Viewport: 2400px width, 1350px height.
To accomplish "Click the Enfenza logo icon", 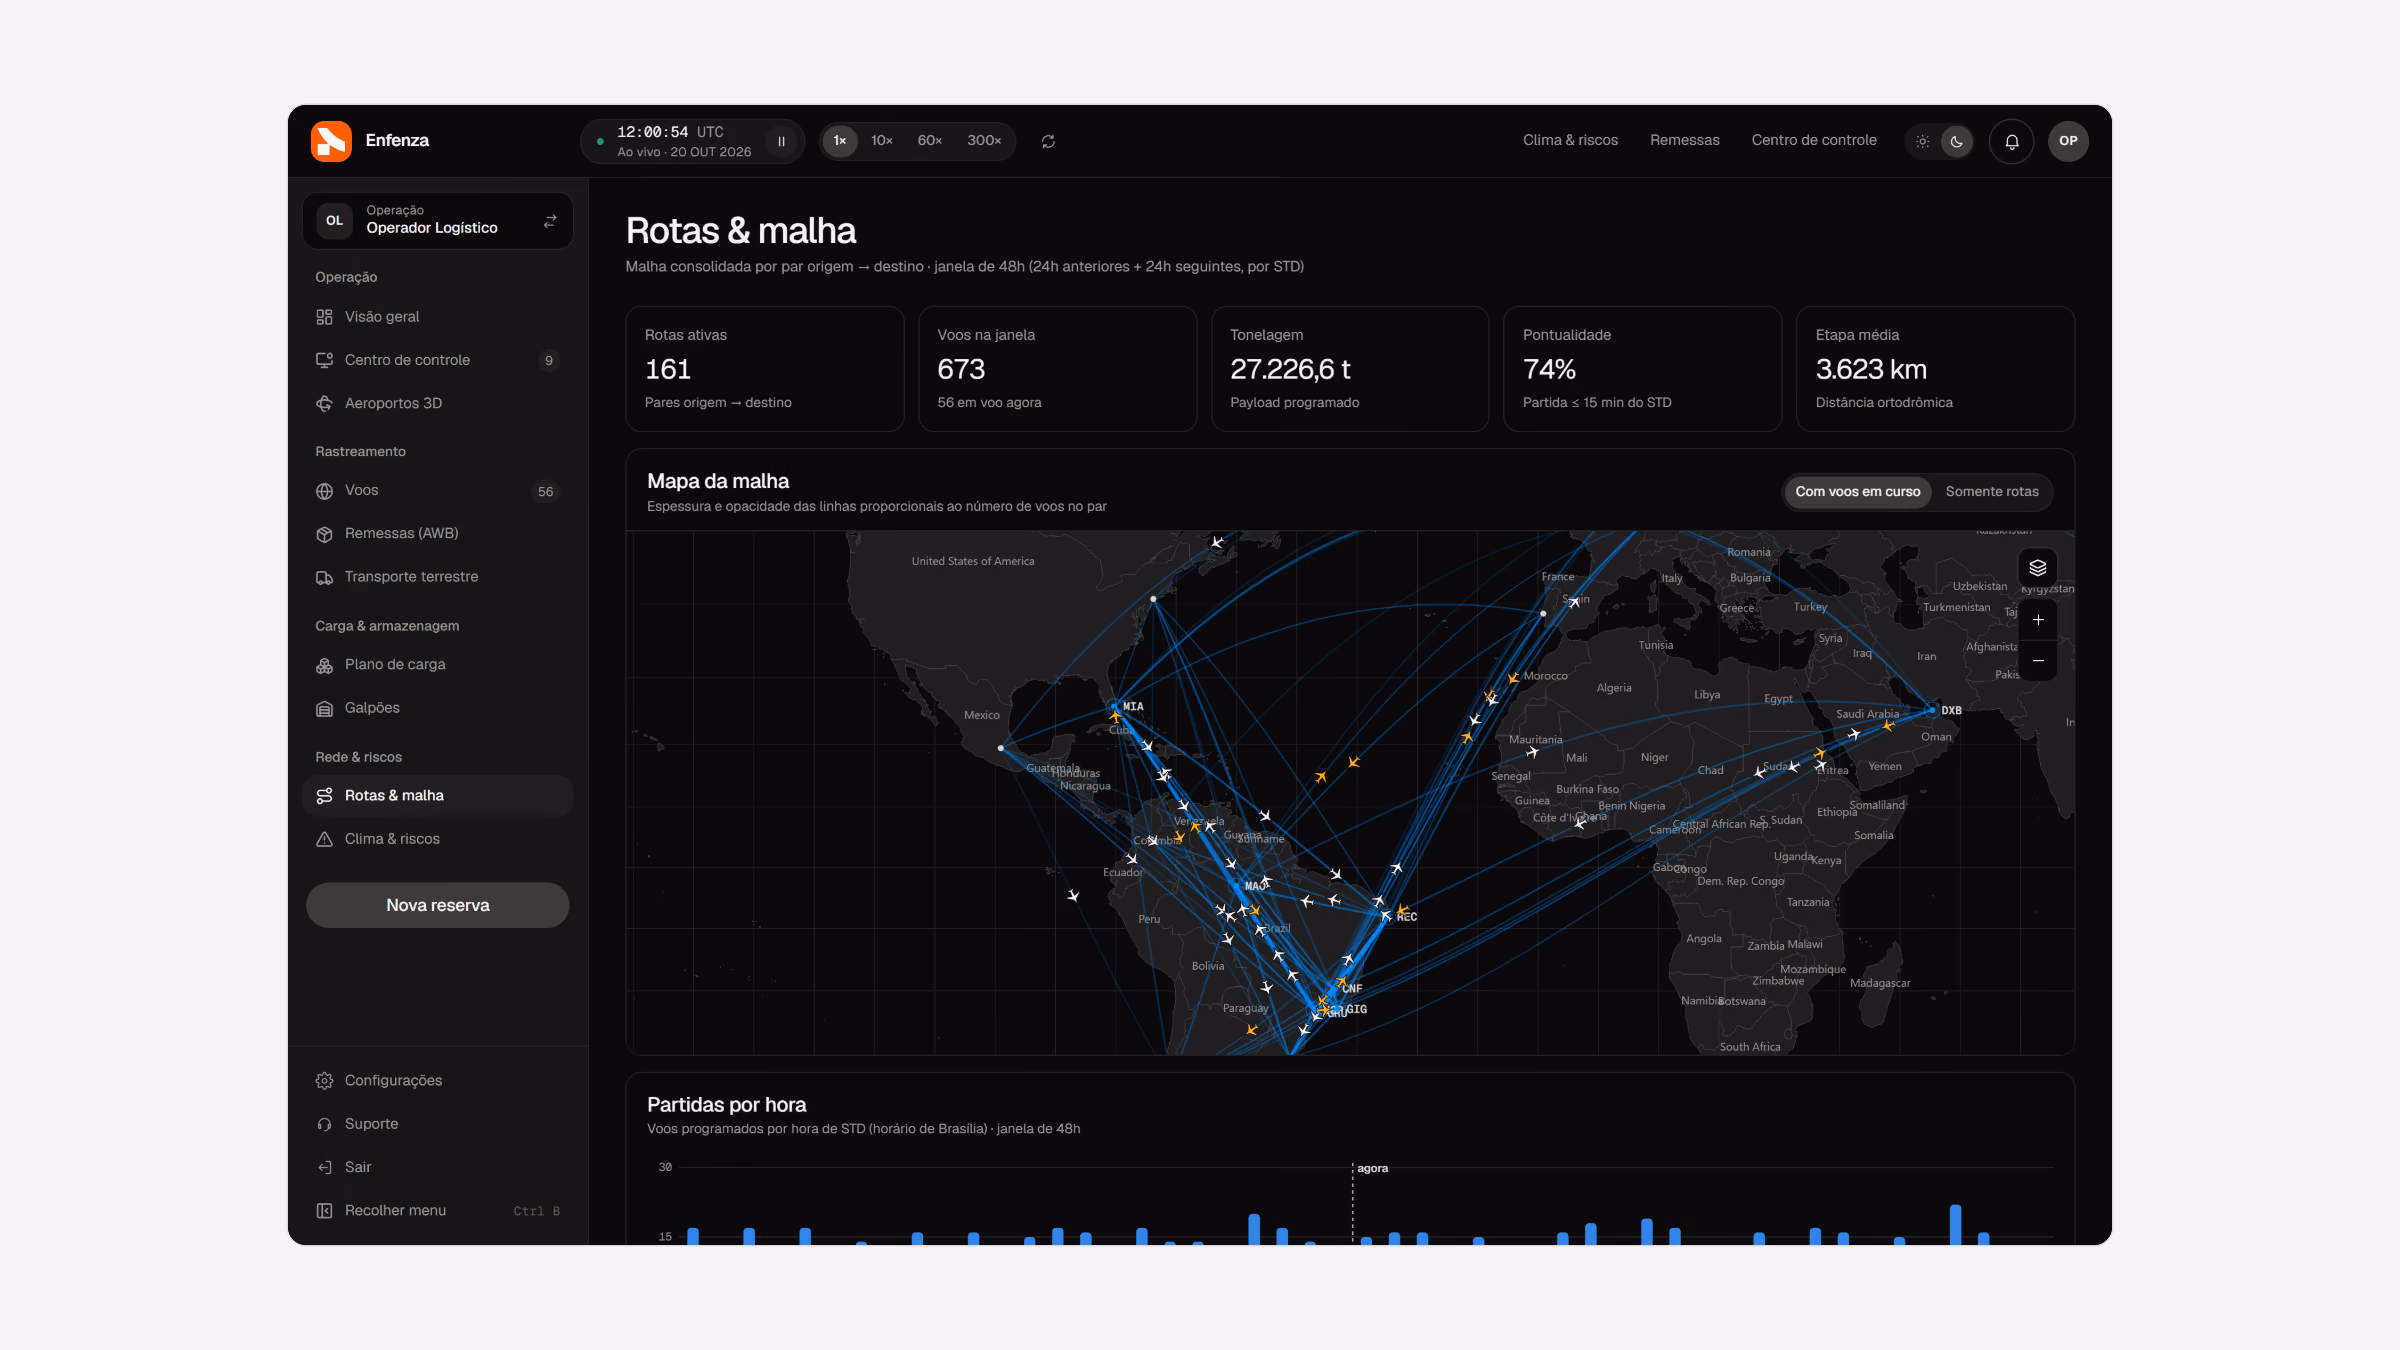I will tap(331, 141).
